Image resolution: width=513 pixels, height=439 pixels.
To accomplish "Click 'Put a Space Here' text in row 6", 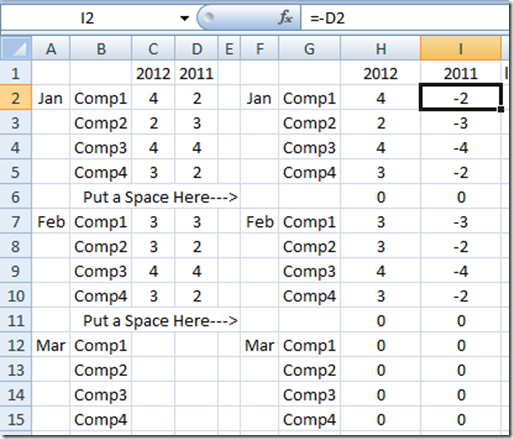I will [x=160, y=197].
